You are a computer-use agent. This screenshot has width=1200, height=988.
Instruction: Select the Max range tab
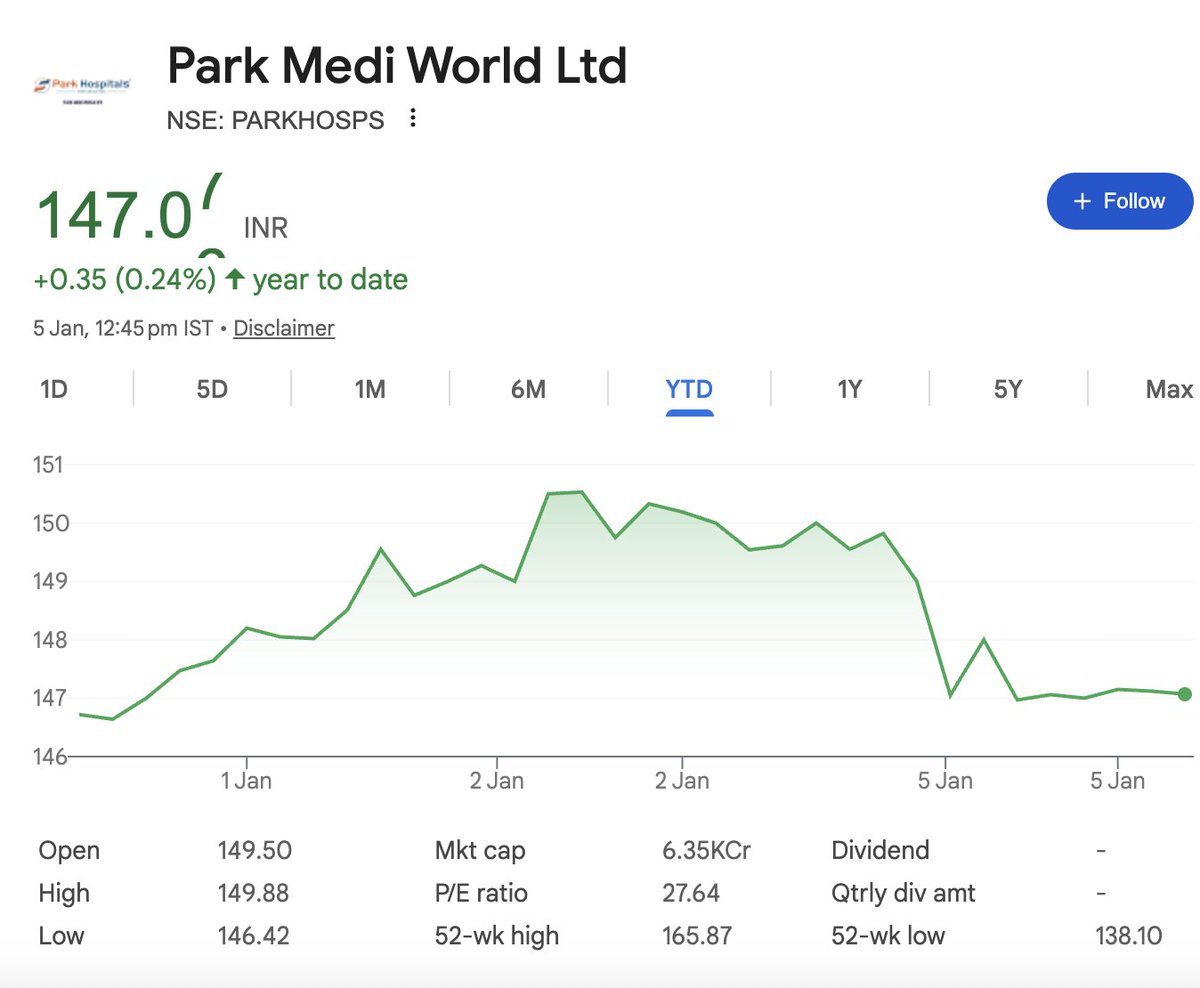[x=1169, y=389]
